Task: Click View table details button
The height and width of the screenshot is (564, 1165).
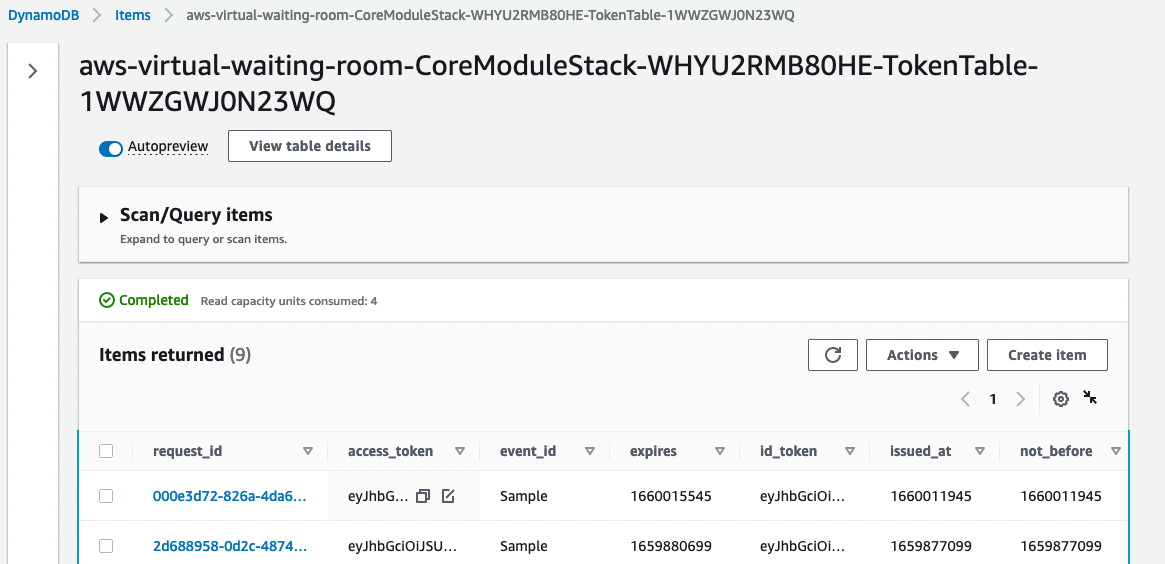Action: coord(310,146)
